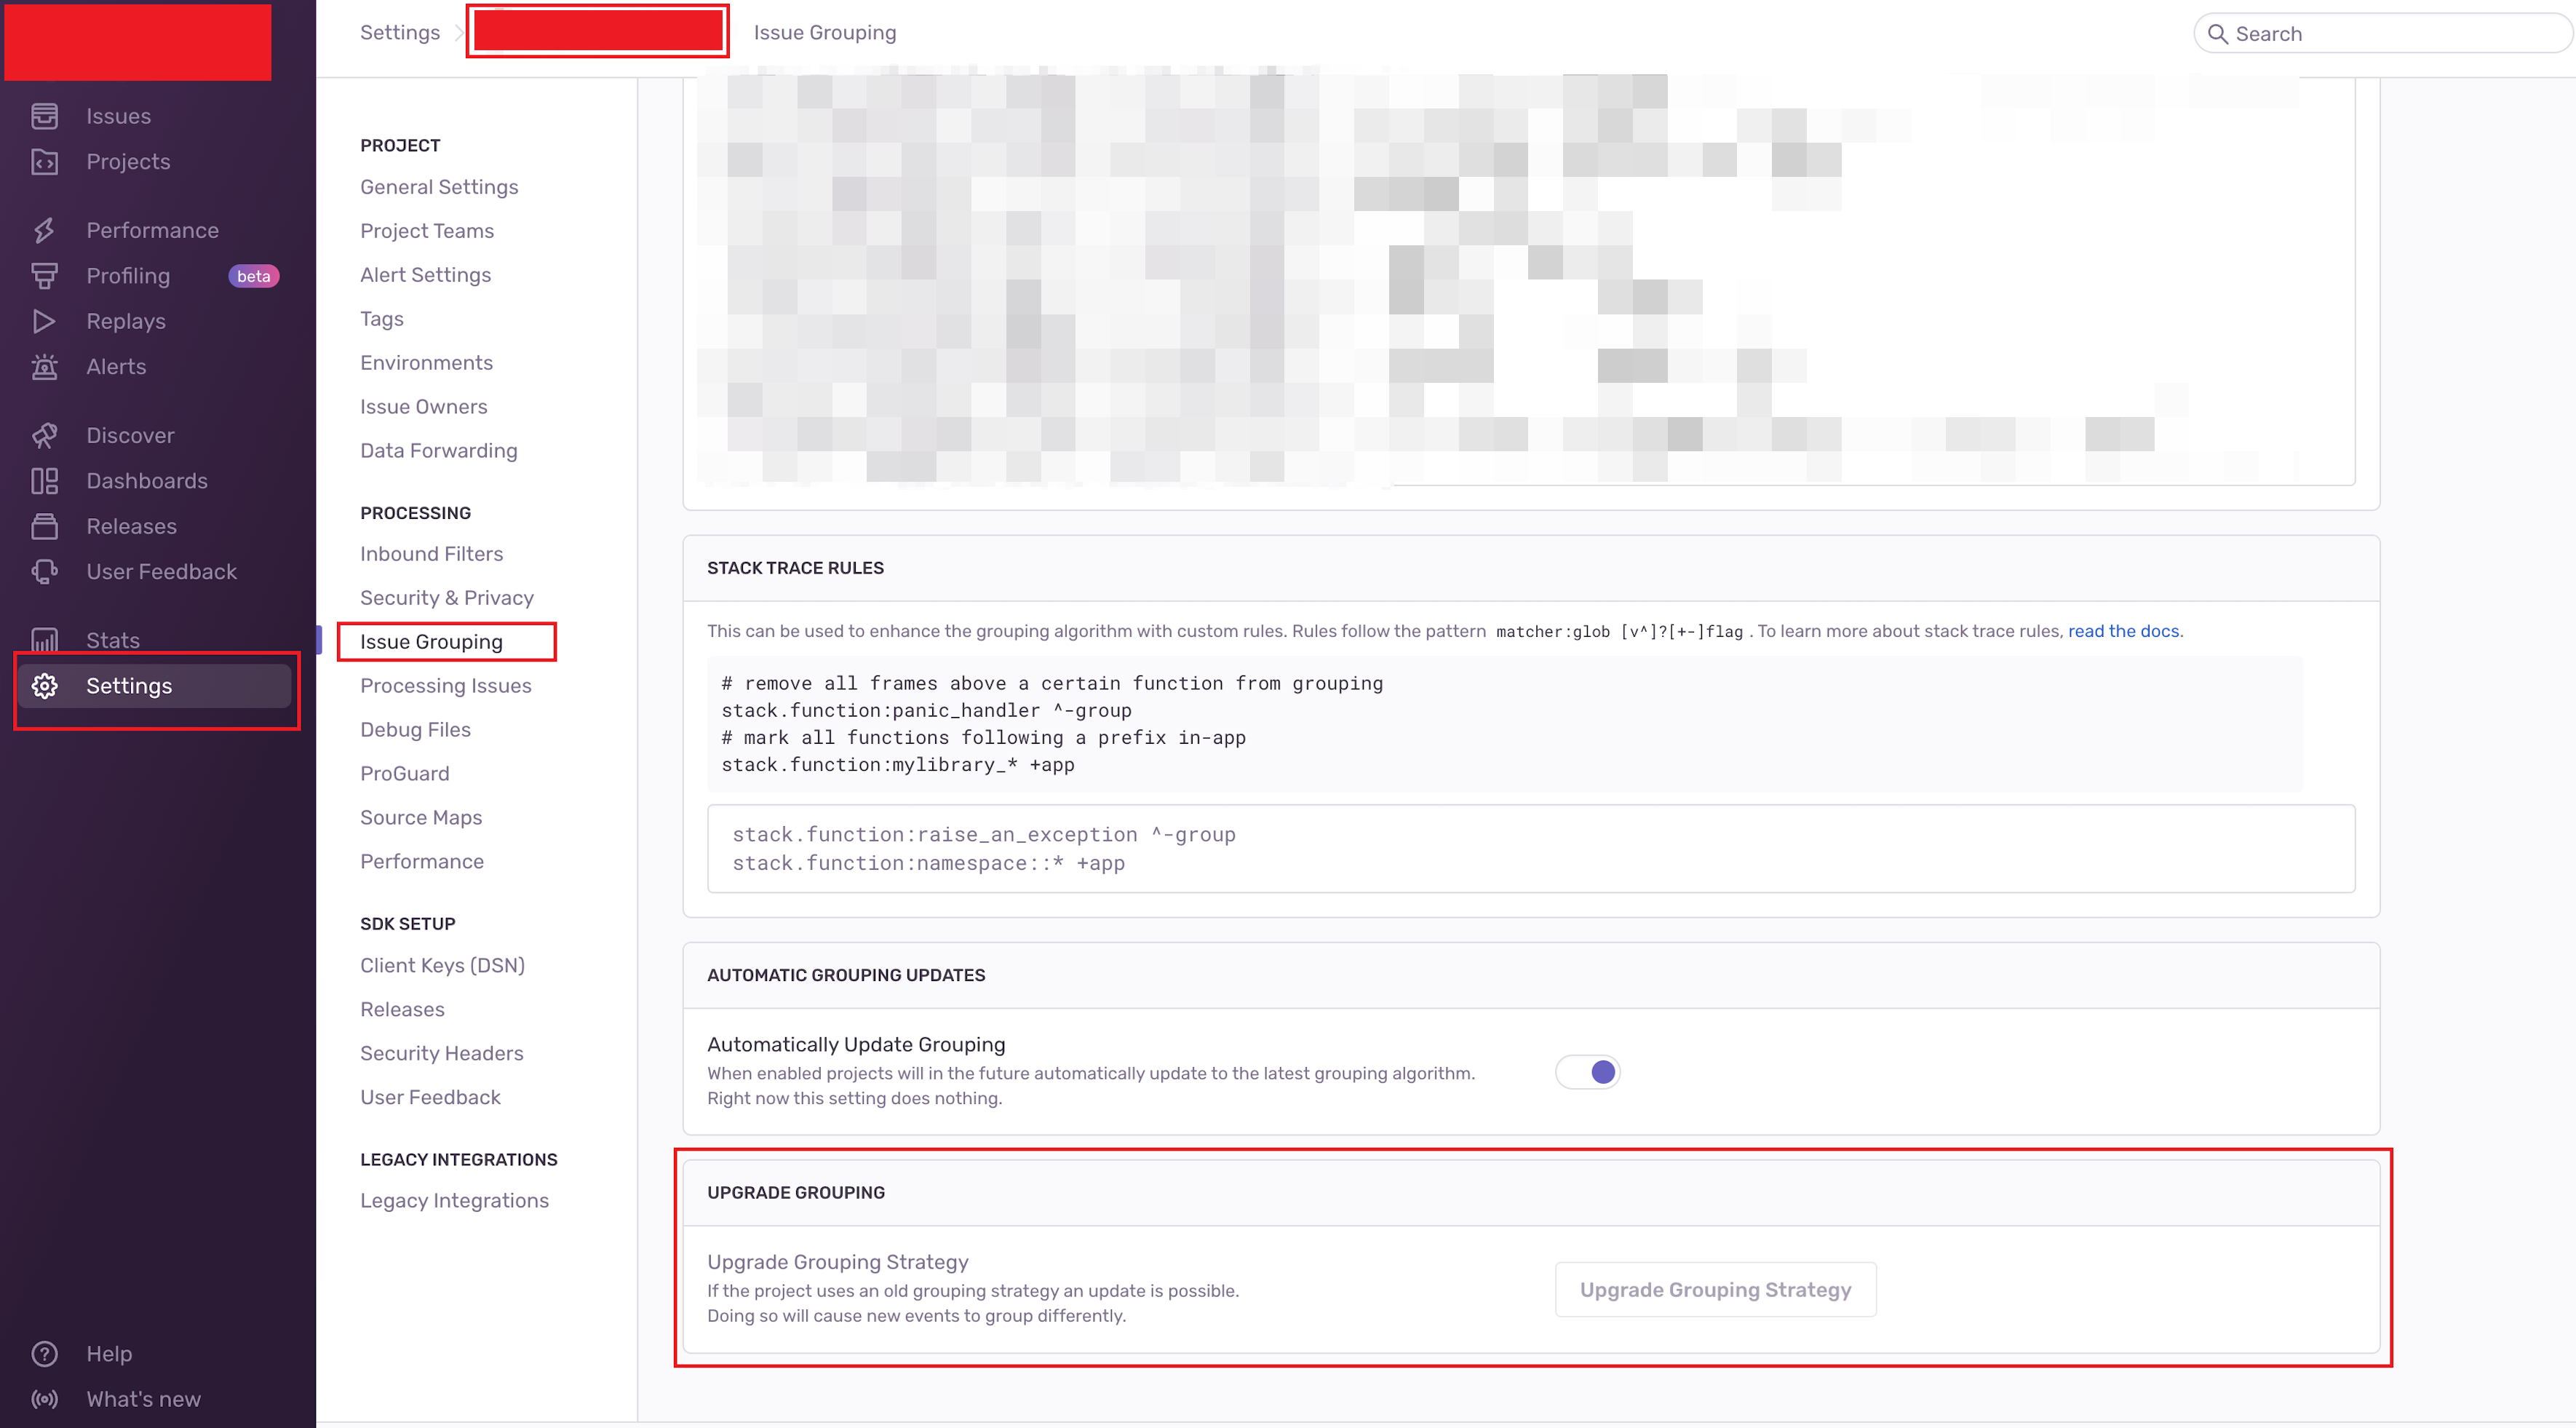Click the User Feedback megaphone icon

[x=44, y=571]
